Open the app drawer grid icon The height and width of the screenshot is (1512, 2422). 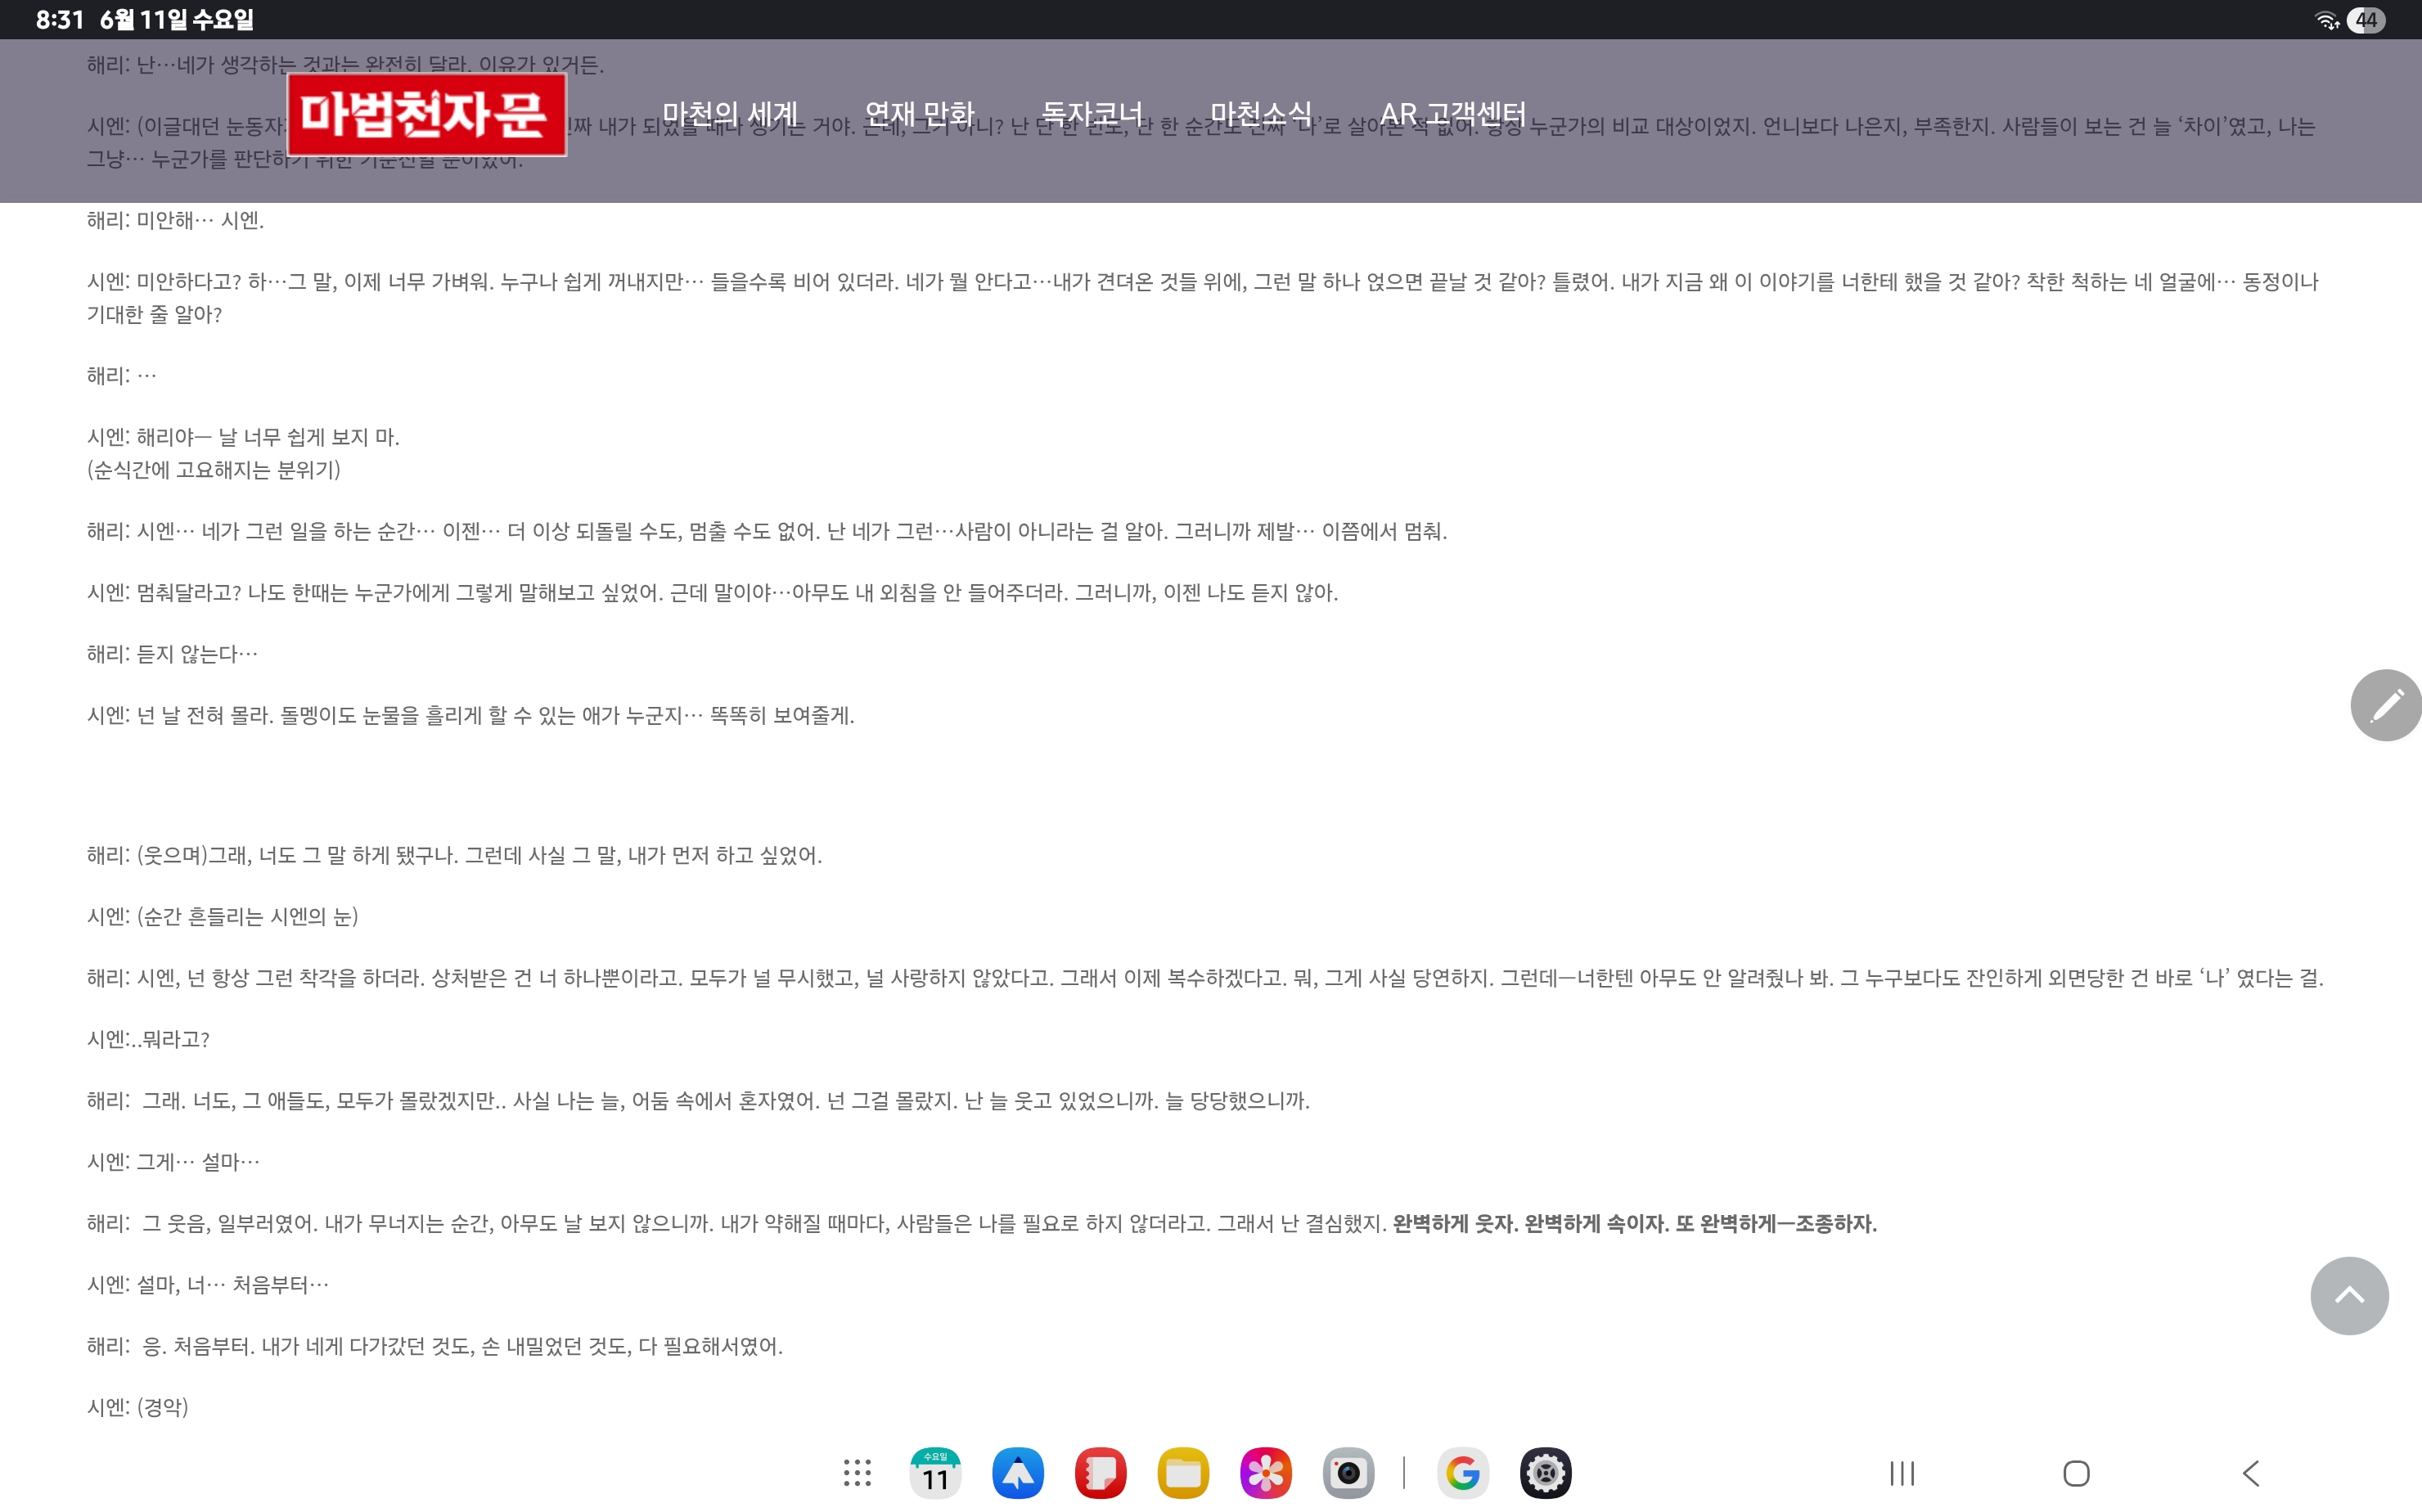coord(857,1472)
